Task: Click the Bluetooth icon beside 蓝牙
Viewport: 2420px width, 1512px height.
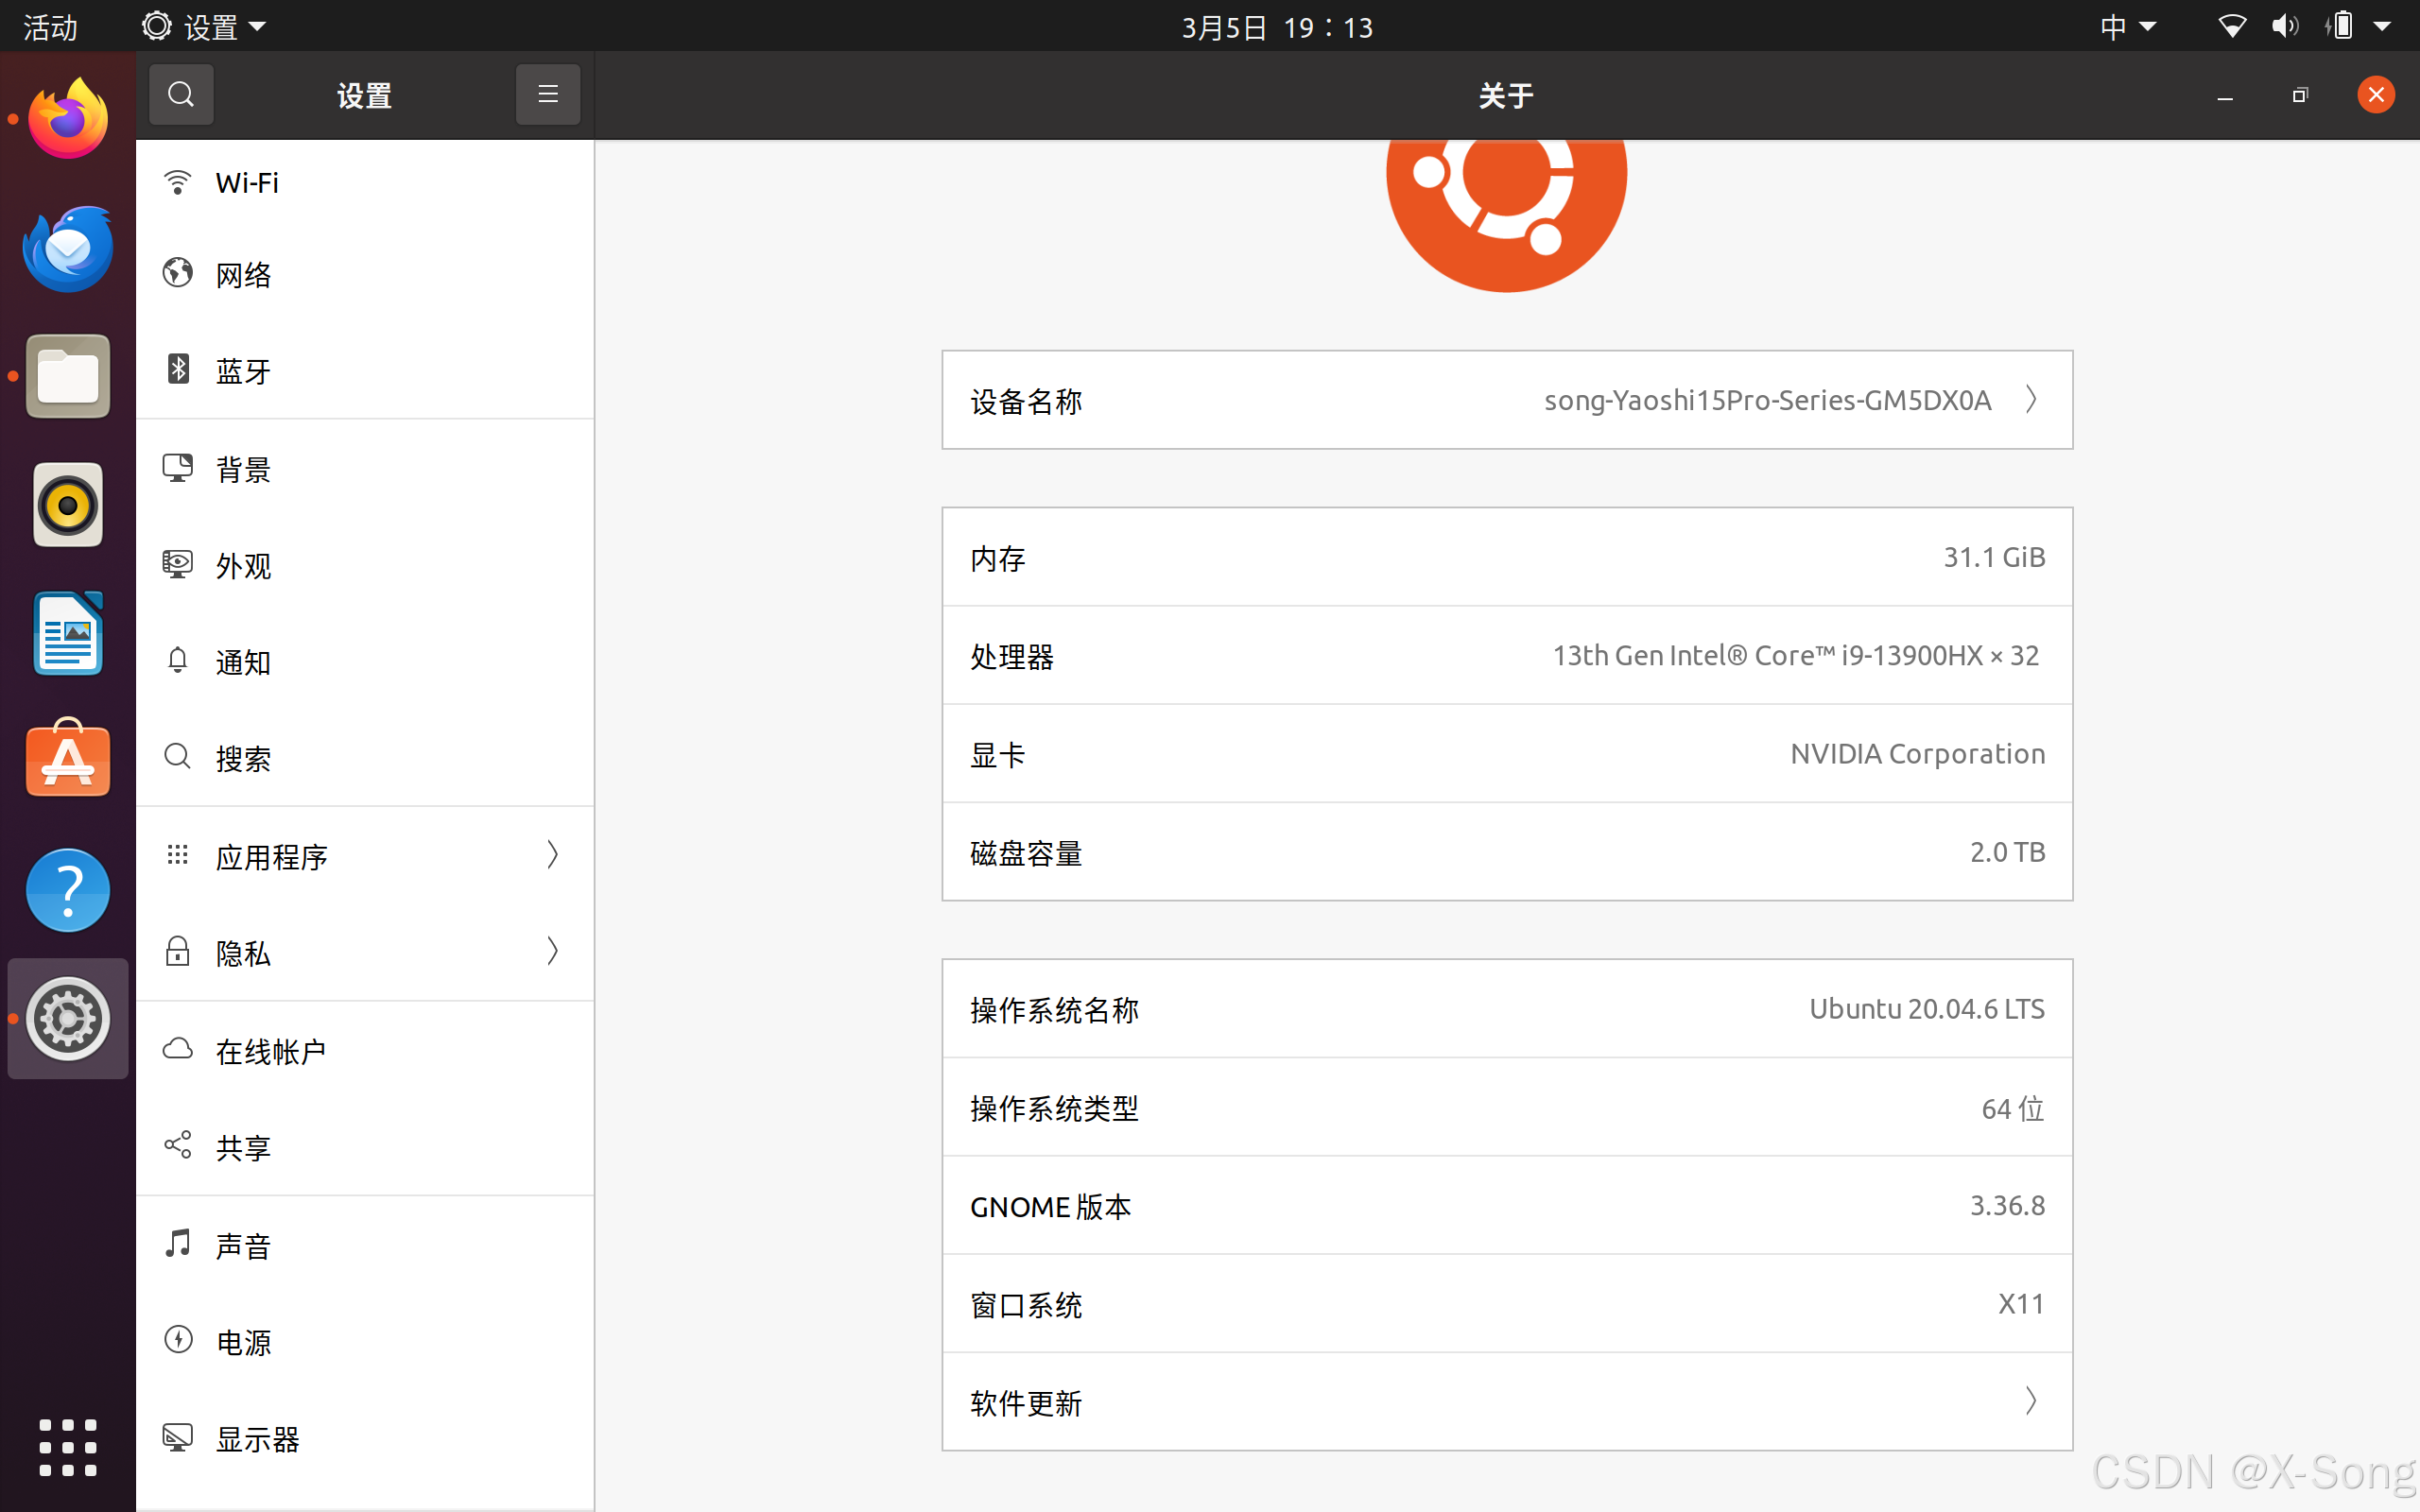Action: pos(178,369)
